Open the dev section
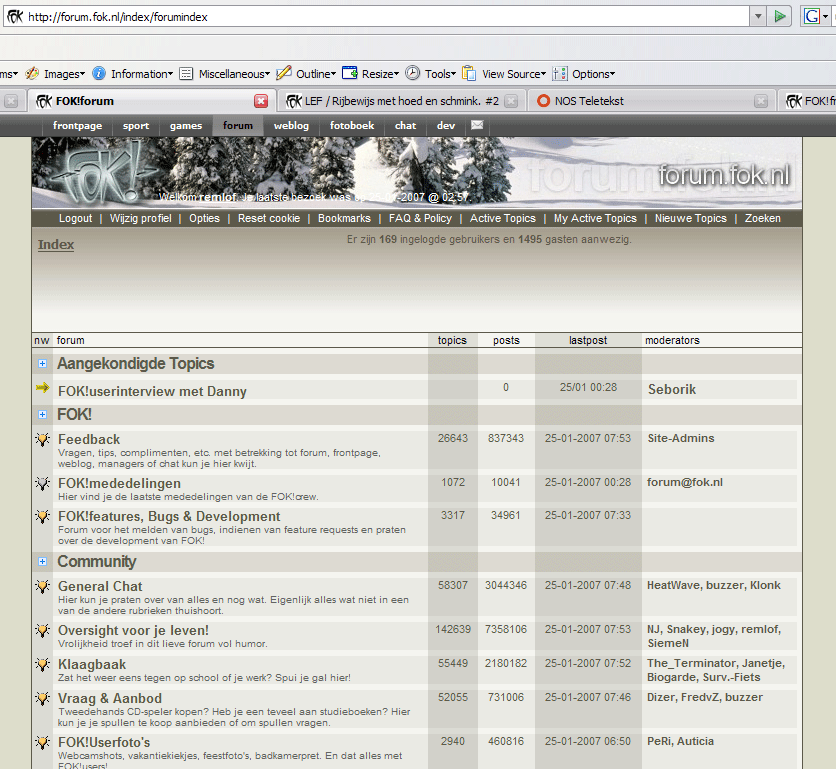836x769 pixels. [446, 126]
